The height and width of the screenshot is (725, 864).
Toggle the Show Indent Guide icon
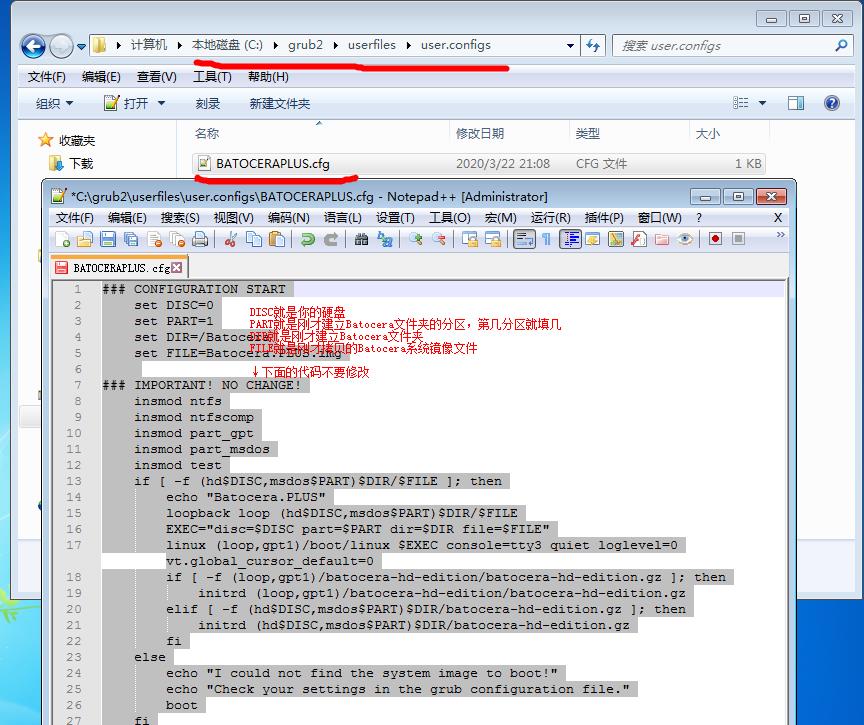click(x=570, y=239)
